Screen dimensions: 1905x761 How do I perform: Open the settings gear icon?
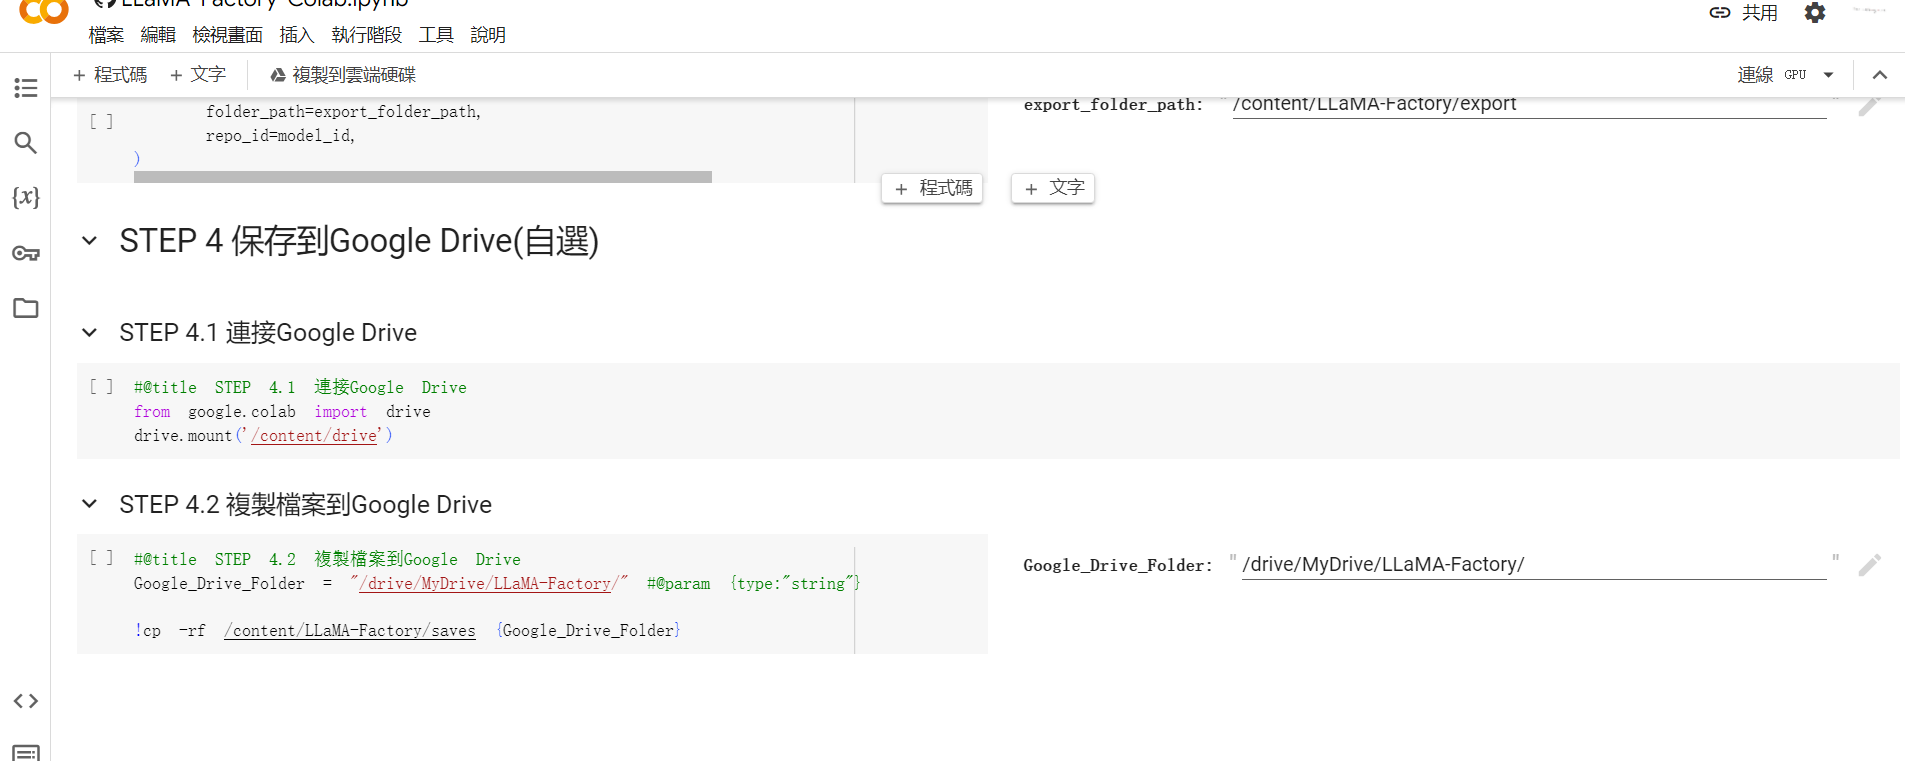pos(1815,13)
